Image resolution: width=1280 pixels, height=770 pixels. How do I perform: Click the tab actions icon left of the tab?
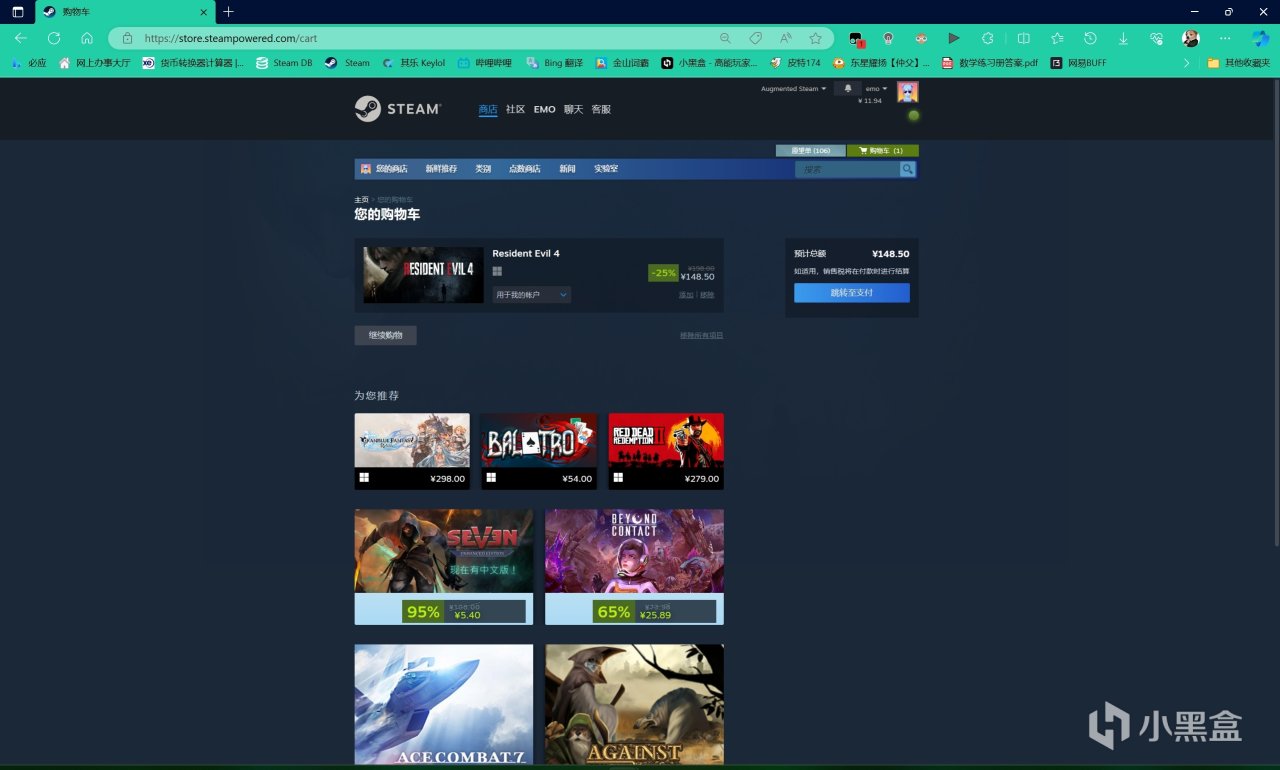tap(17, 12)
